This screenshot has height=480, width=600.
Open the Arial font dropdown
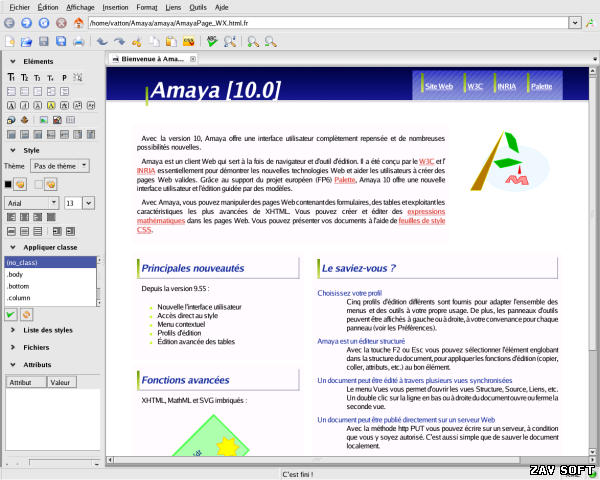pyautogui.click(x=31, y=203)
